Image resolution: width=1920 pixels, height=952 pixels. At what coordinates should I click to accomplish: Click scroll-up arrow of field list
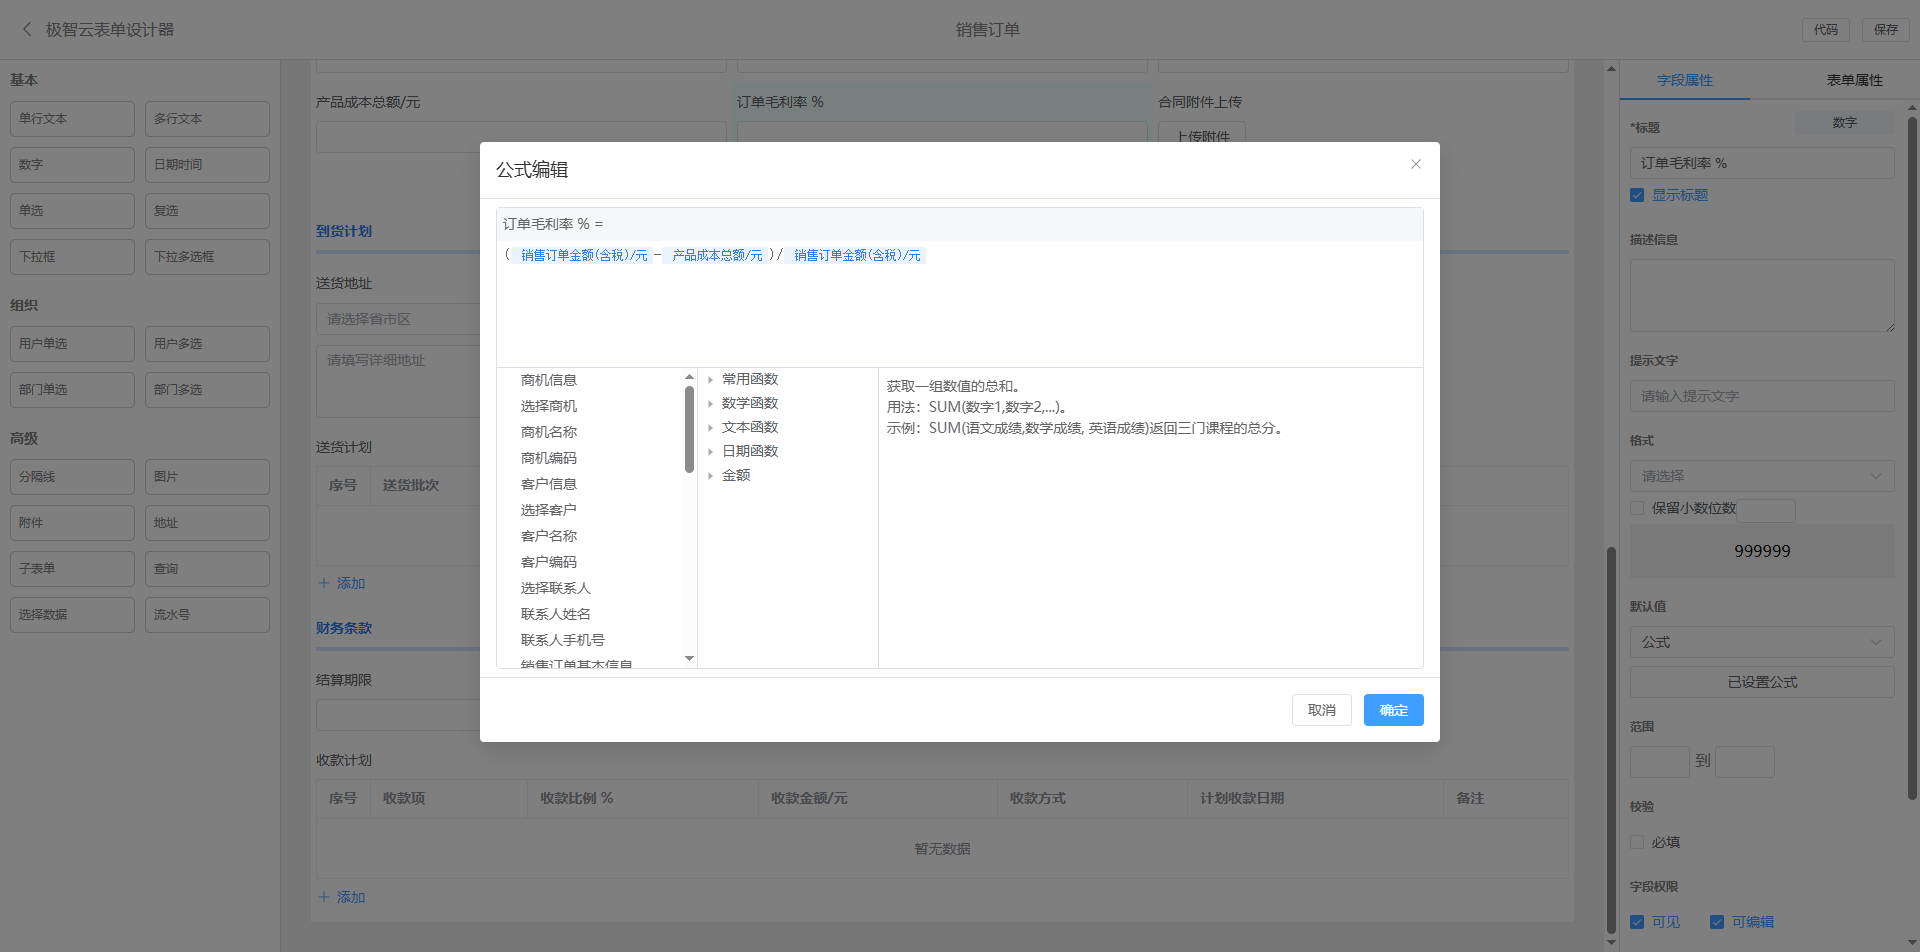689,377
